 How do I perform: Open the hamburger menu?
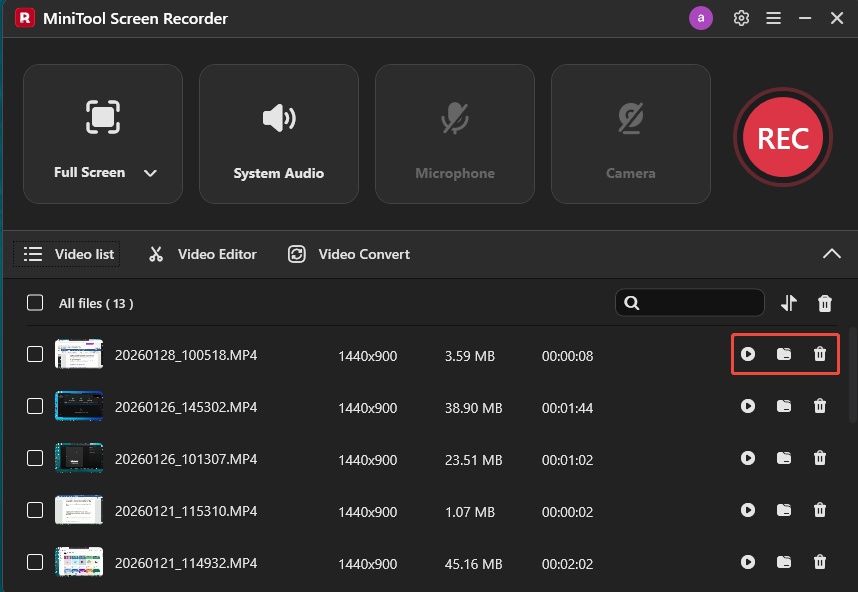click(x=774, y=18)
